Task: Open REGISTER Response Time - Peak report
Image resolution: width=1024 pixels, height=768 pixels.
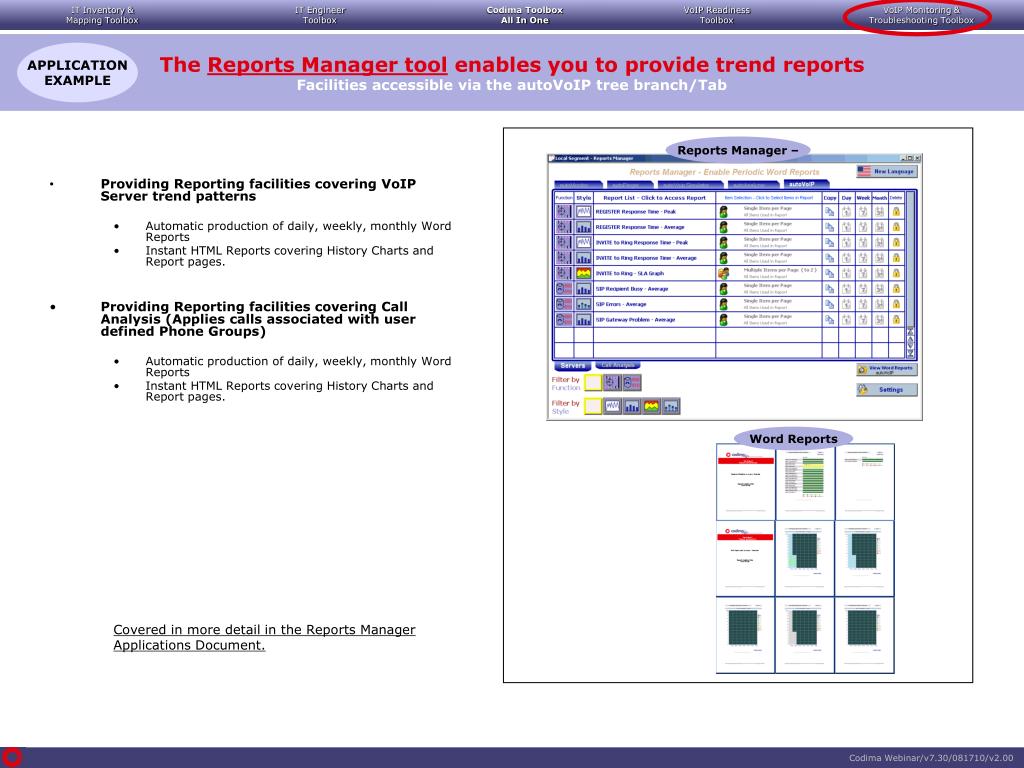Action: (635, 212)
